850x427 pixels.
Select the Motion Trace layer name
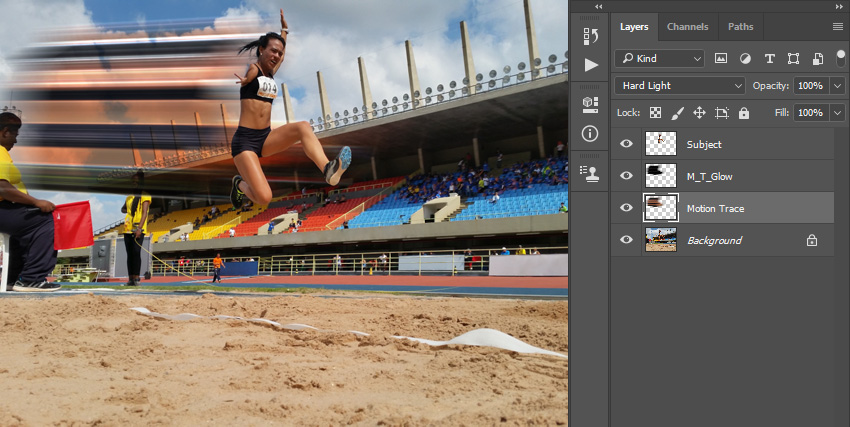pyautogui.click(x=715, y=209)
